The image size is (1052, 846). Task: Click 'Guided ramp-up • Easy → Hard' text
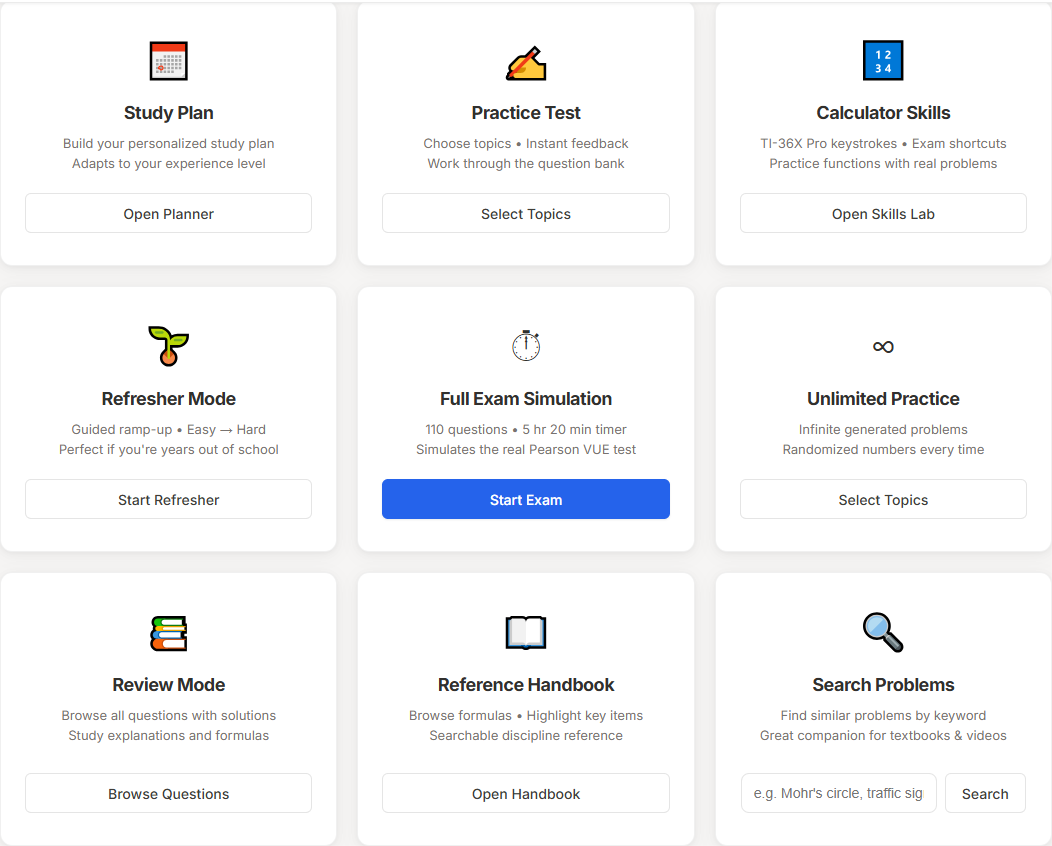pos(168,429)
